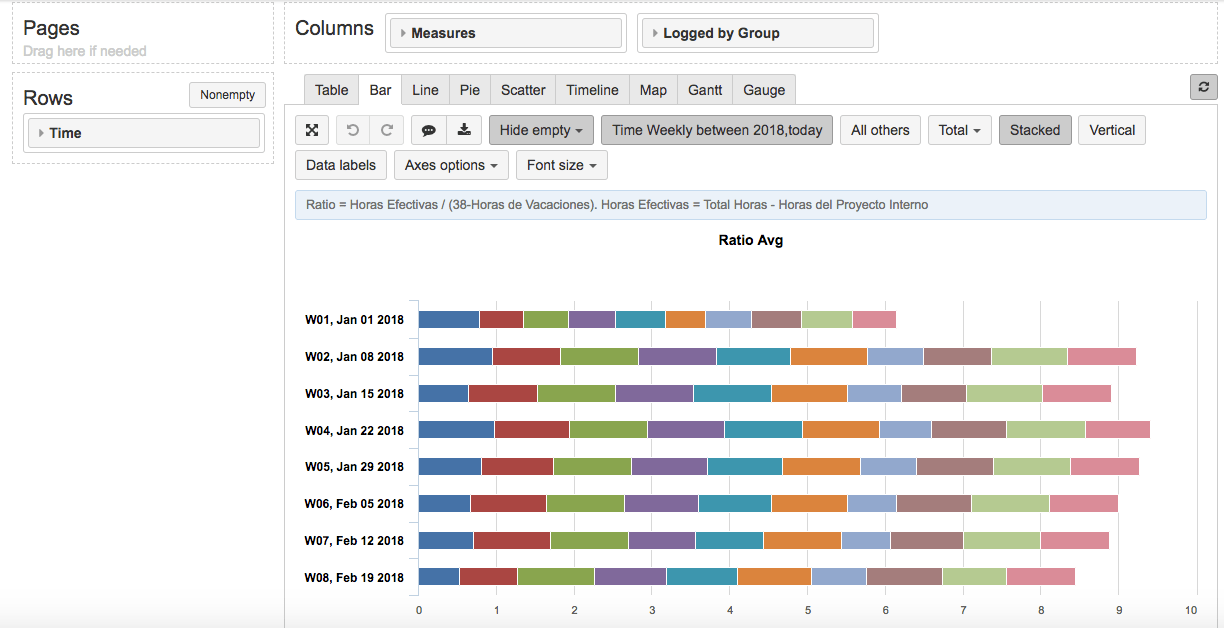This screenshot has height=628, width=1224.
Task: Toggle the Stacked bar option
Action: (x=1035, y=130)
